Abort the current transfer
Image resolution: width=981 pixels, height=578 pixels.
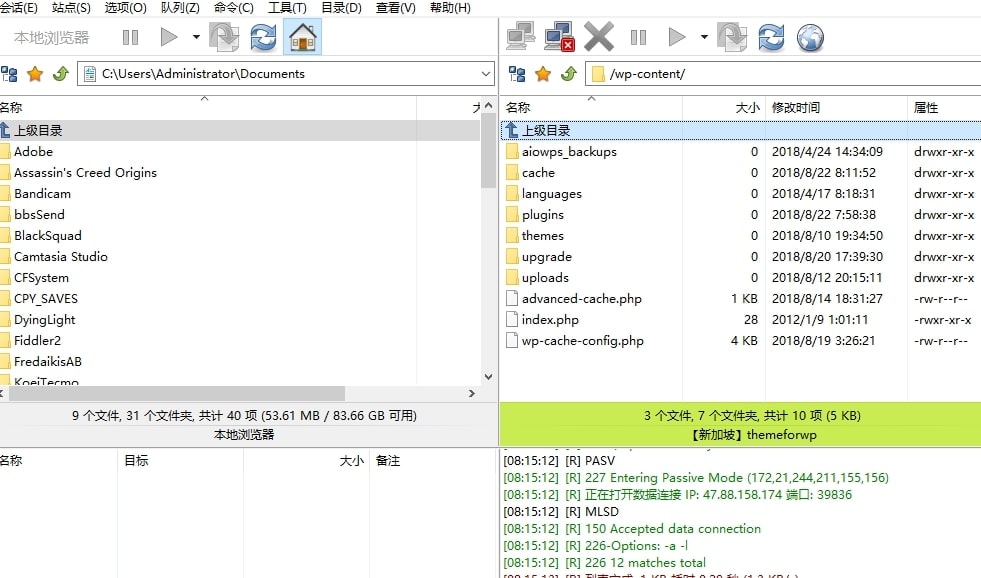coord(596,38)
